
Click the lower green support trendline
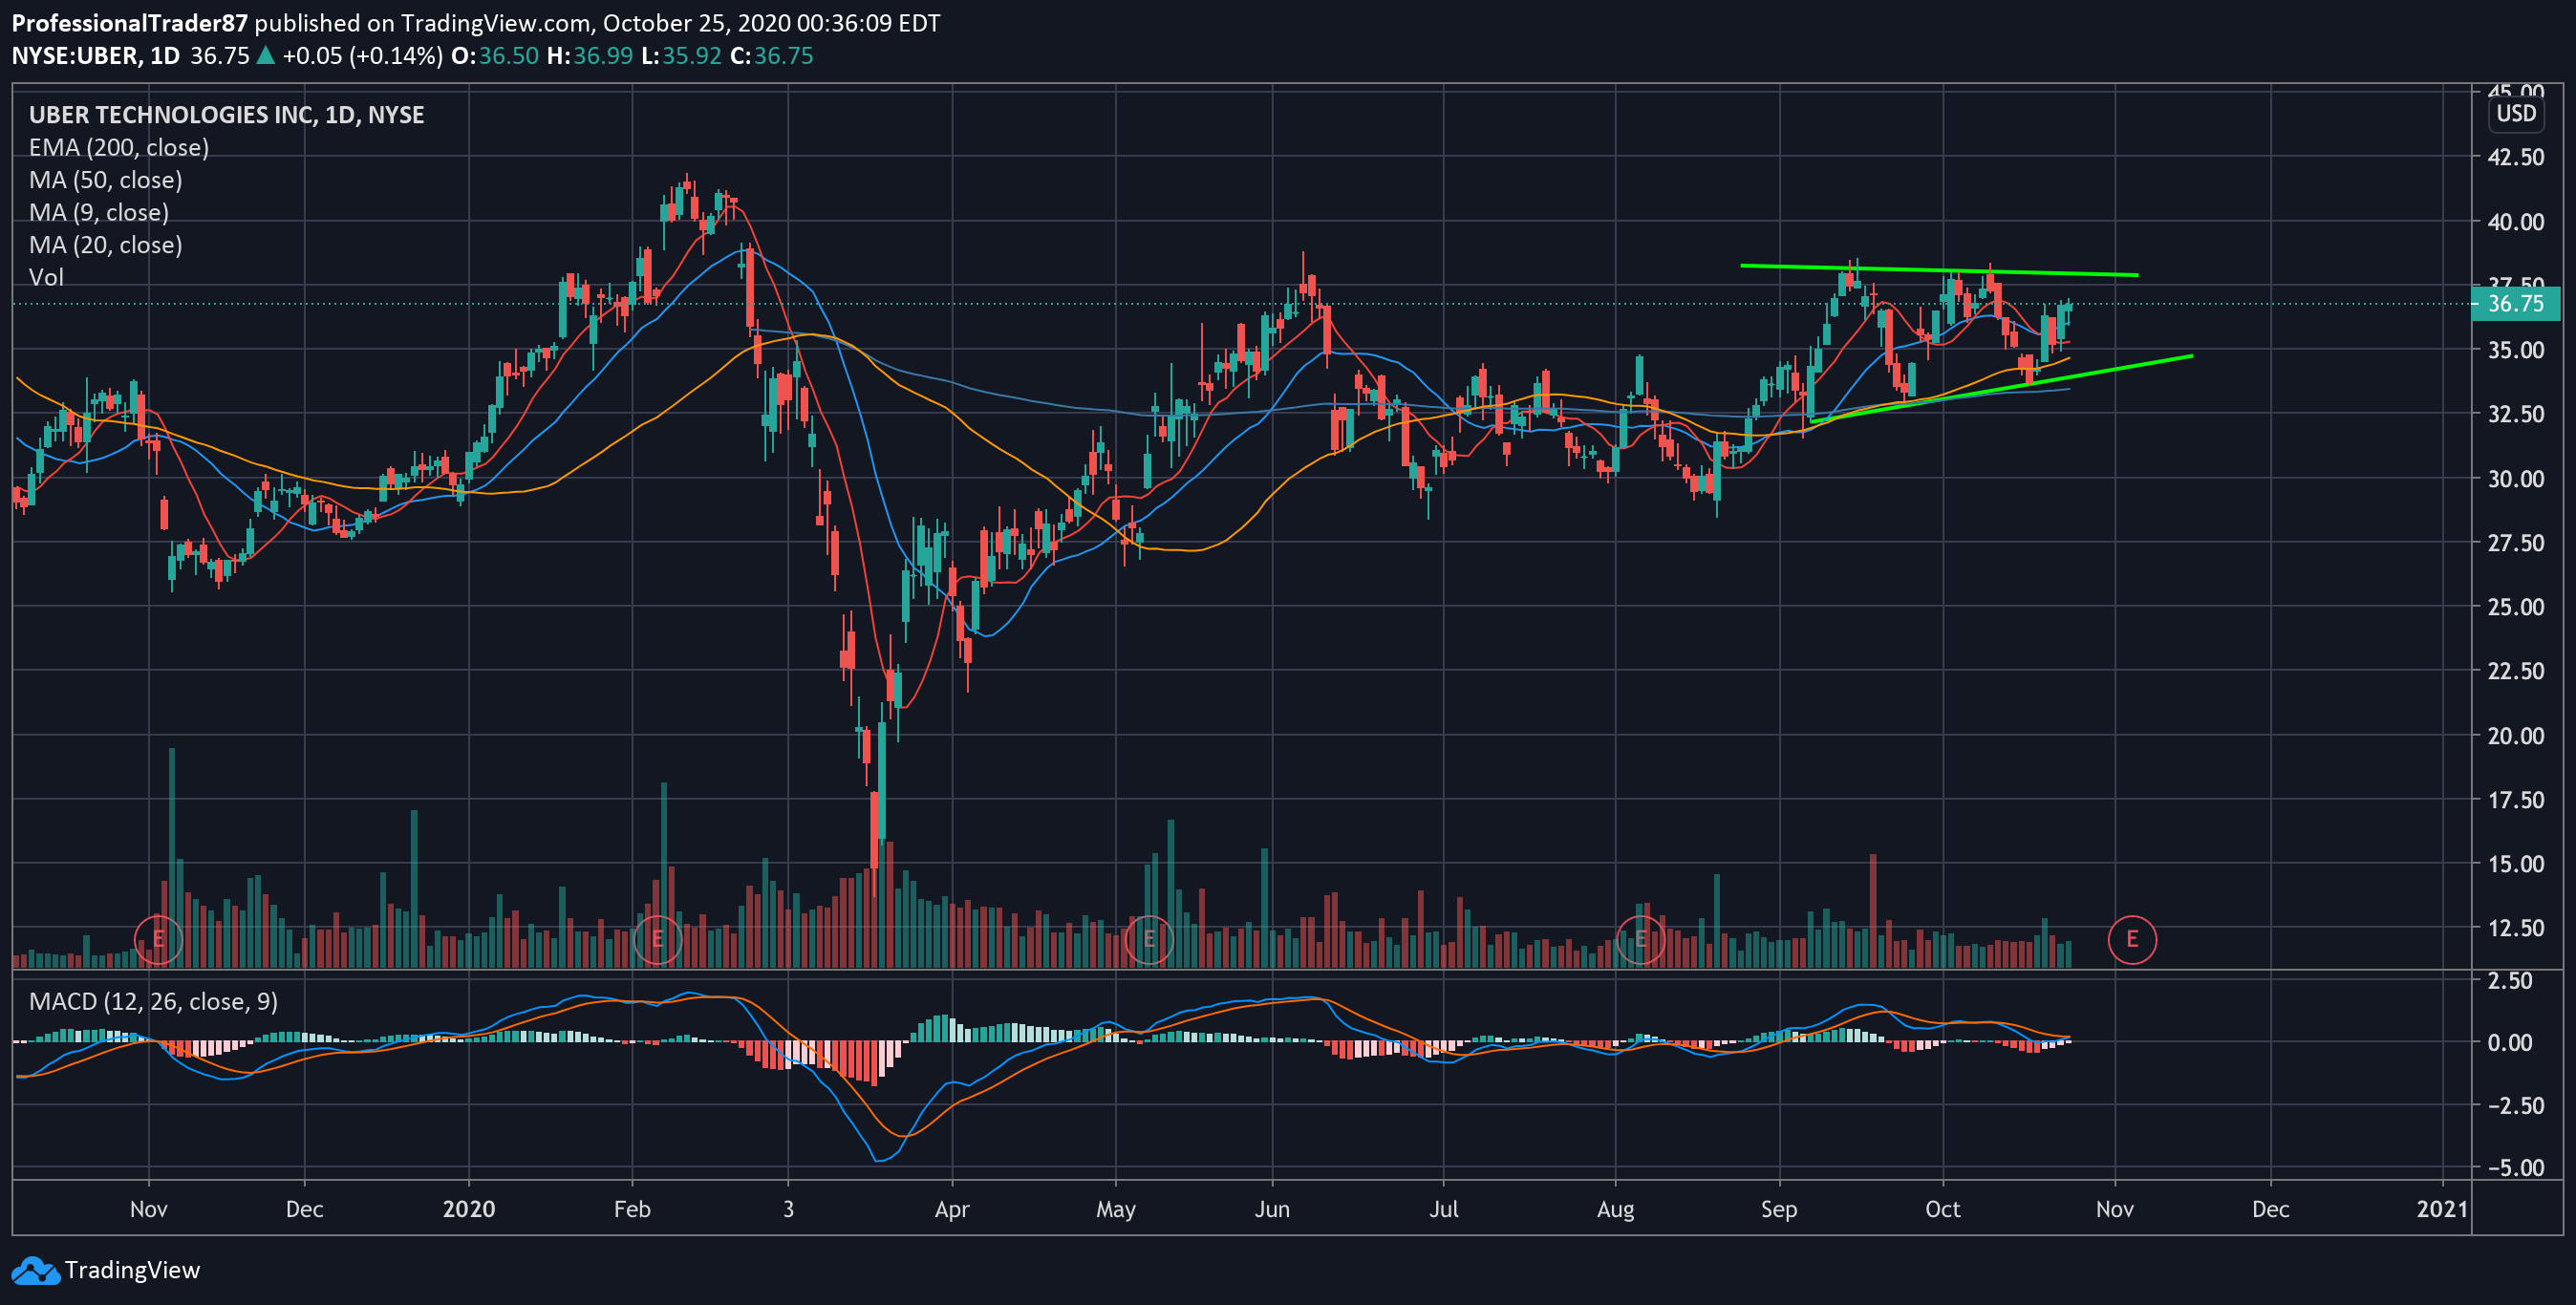tap(2001, 389)
